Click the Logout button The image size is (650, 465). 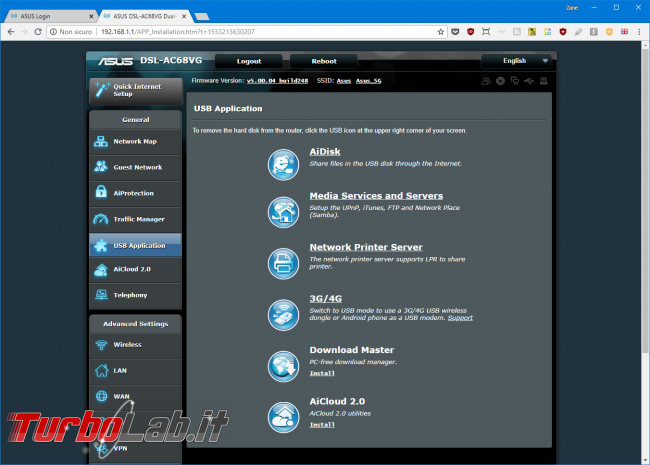coord(249,61)
